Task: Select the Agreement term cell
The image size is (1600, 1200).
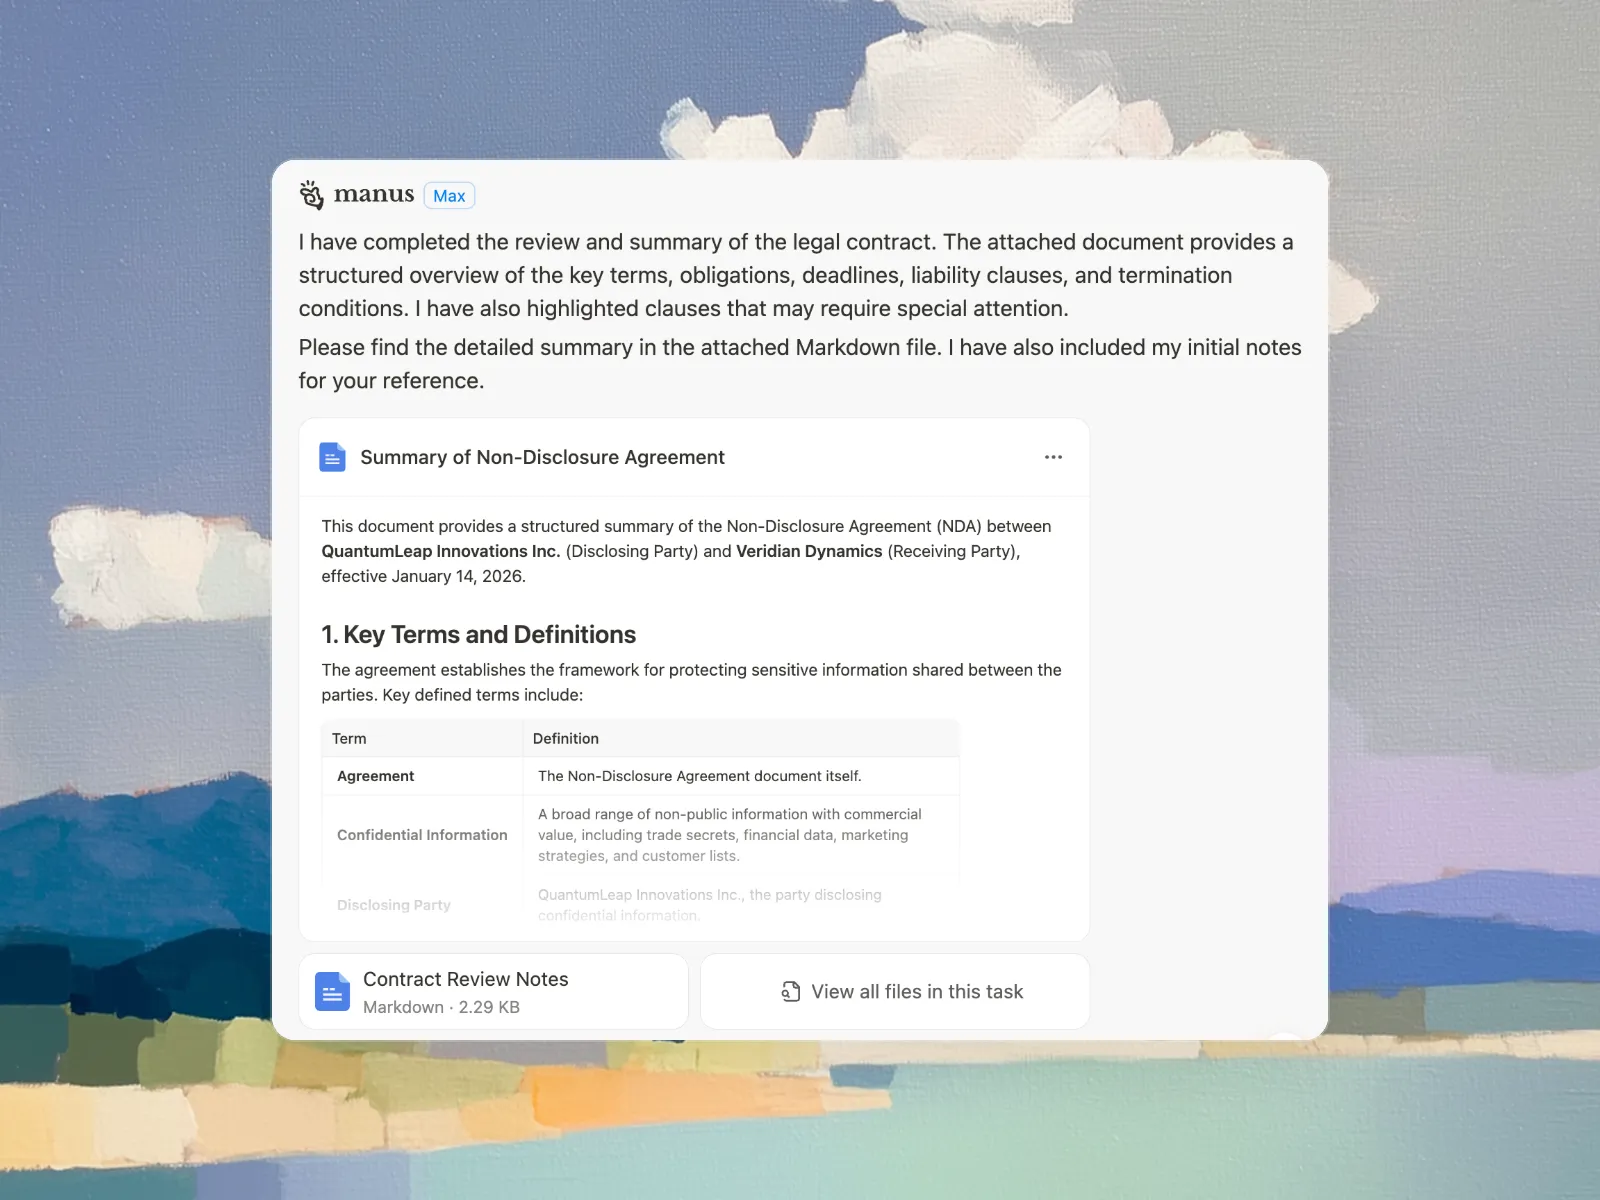Action: [376, 776]
